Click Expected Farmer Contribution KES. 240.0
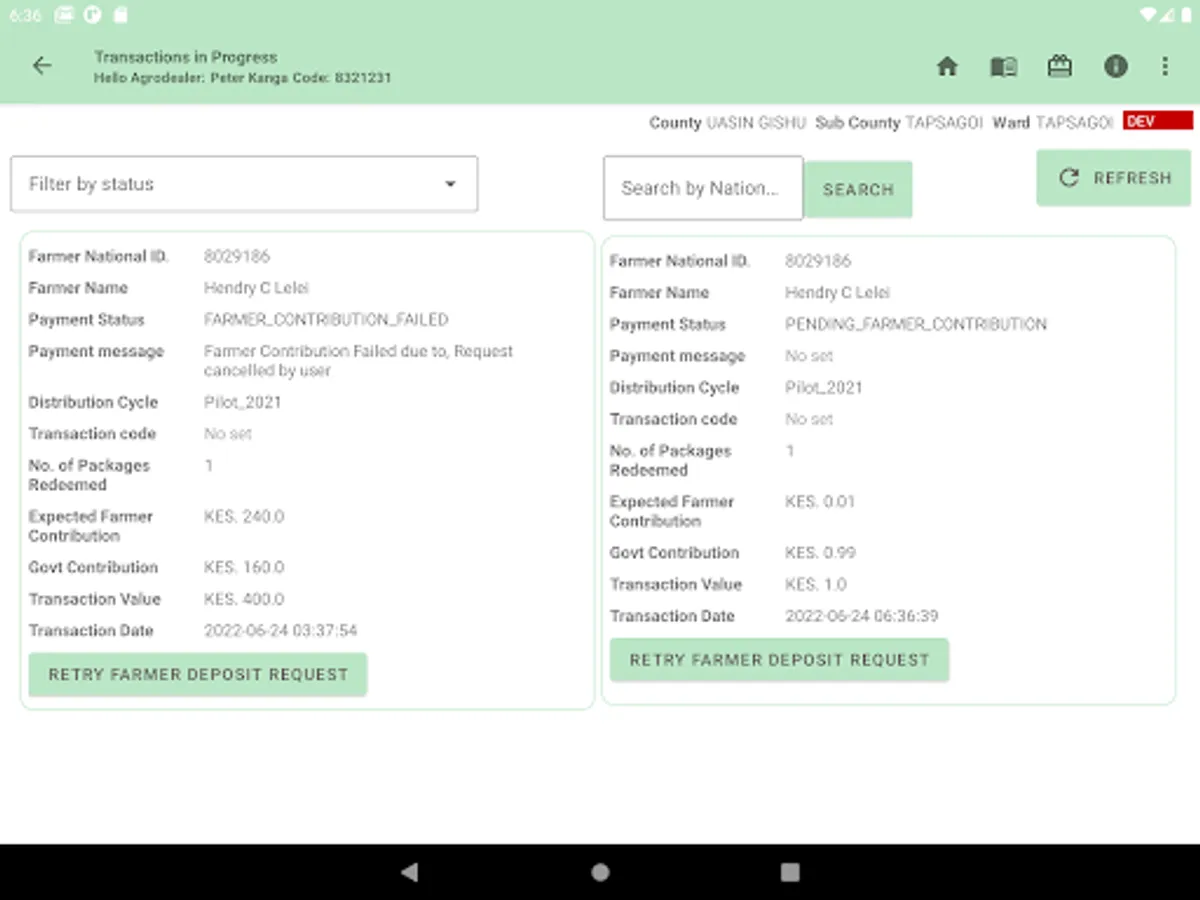 [x=244, y=517]
